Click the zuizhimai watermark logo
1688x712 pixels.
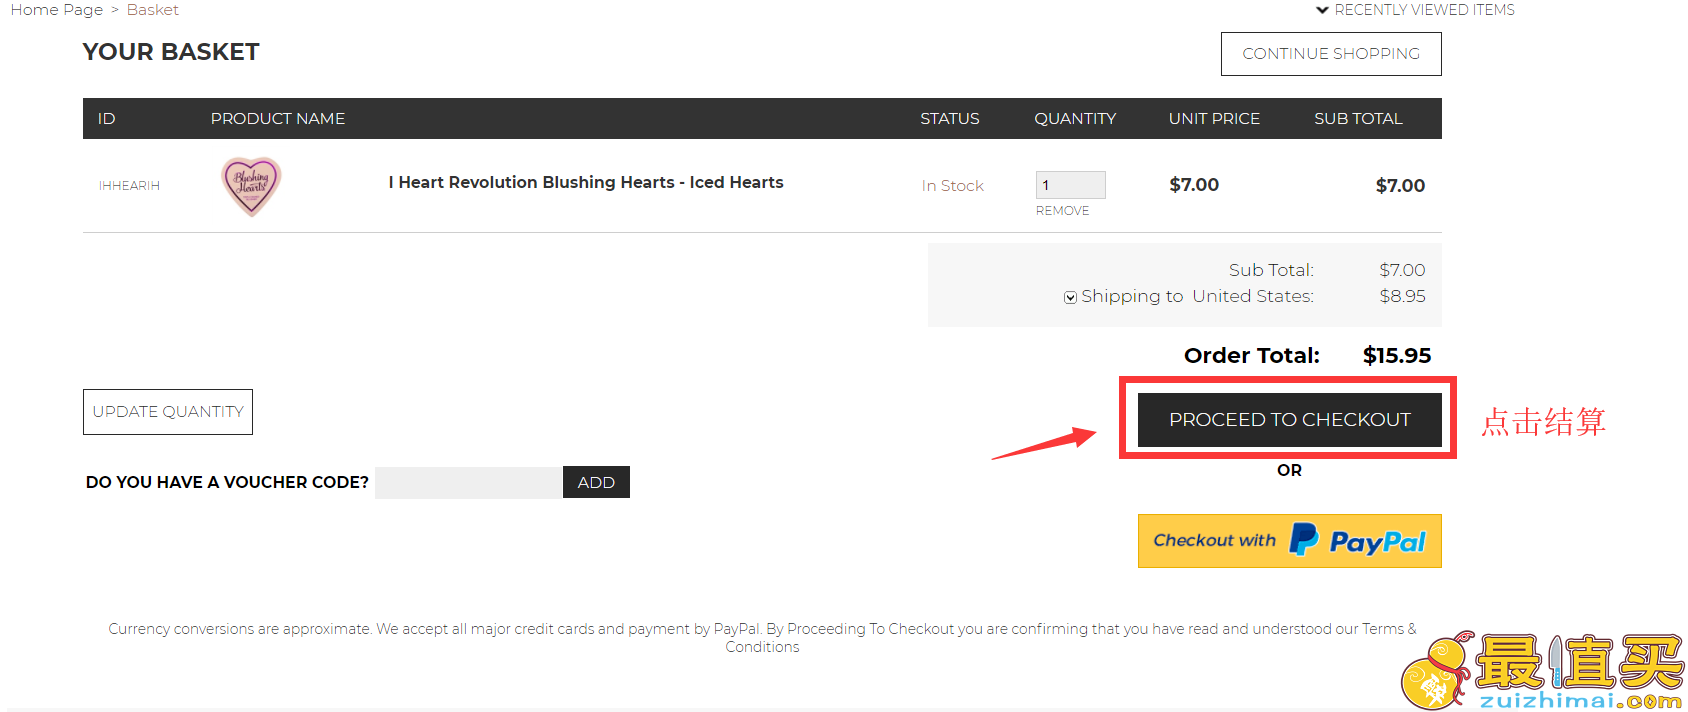tap(1542, 671)
